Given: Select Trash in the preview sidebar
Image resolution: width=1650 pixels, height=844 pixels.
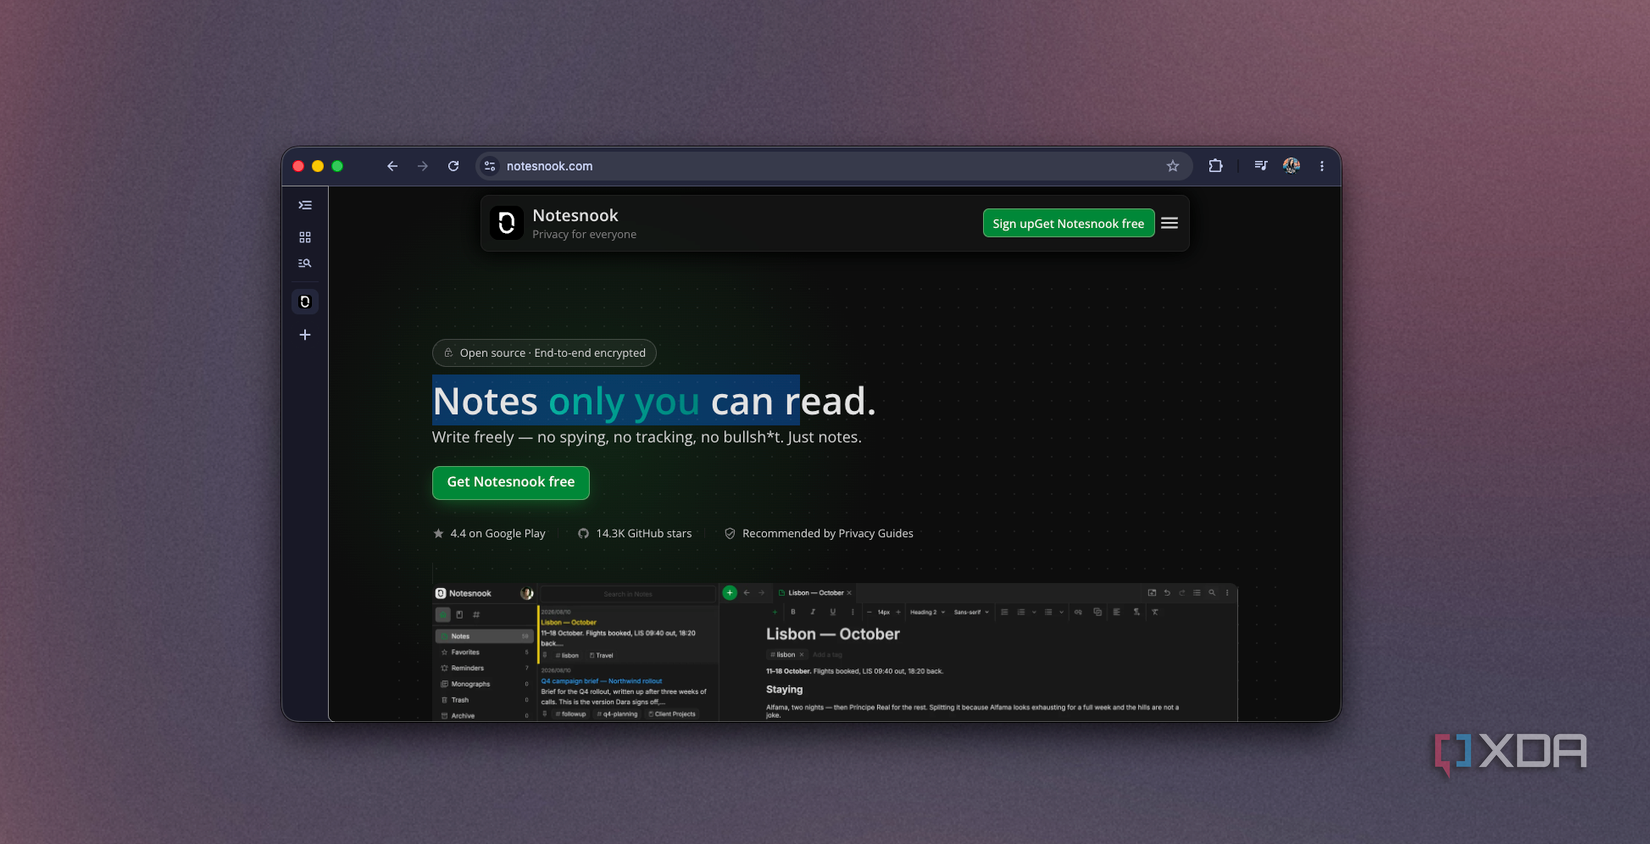Looking at the screenshot, I should tap(484, 700).
